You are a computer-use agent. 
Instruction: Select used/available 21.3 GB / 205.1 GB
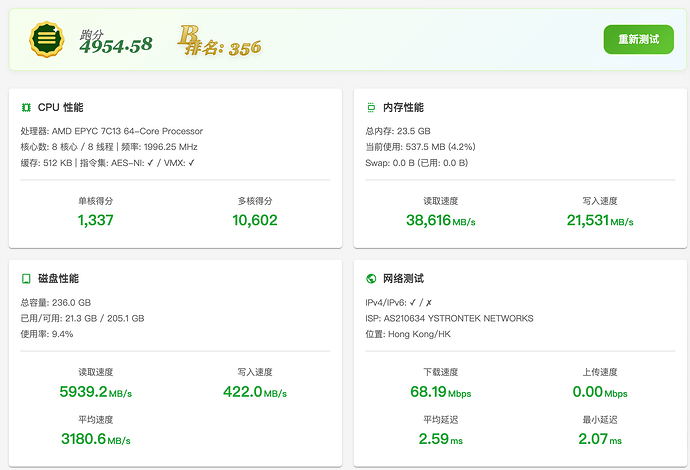(82, 319)
